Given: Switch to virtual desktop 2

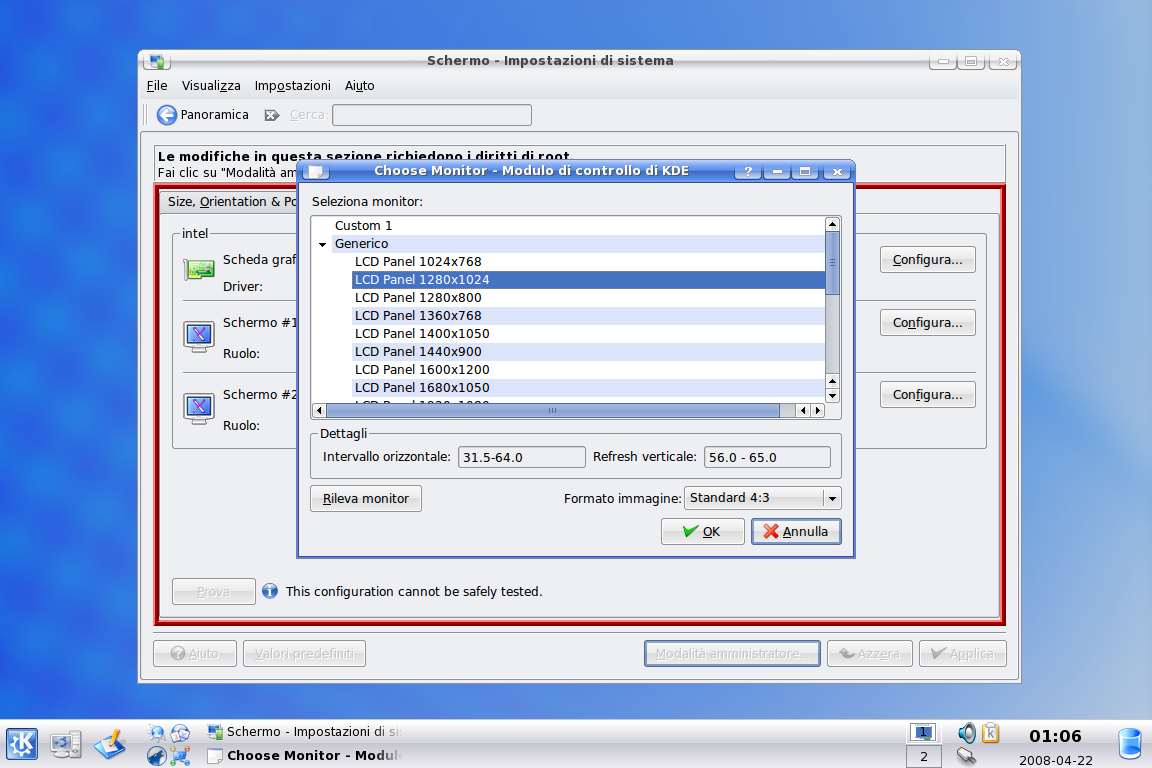Looking at the screenshot, I should pyautogui.click(x=923, y=757).
